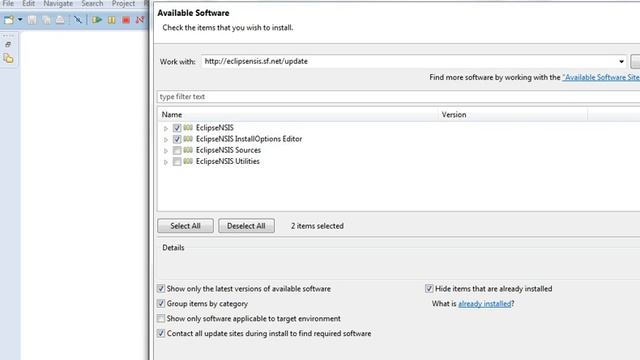
Task: Open the Project menu
Action: coord(123,4)
